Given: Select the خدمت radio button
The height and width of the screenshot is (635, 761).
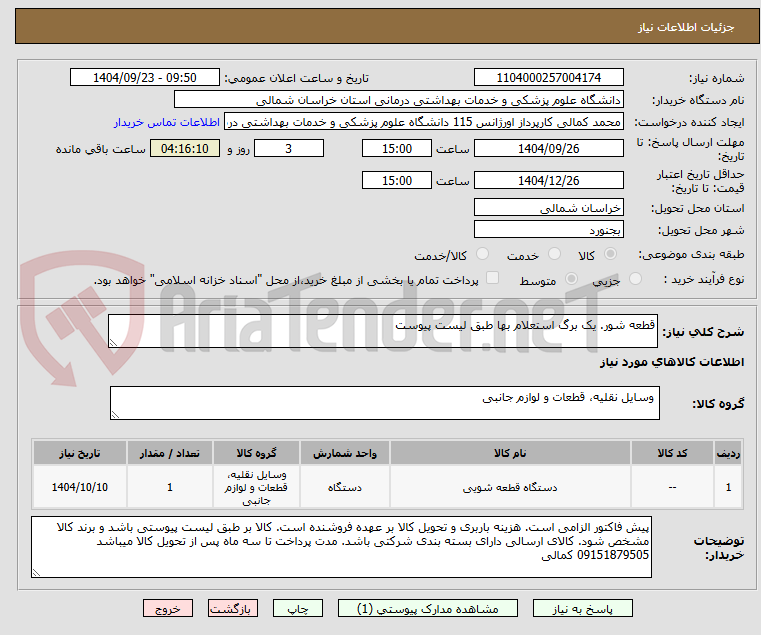Looking at the screenshot, I should (554, 254).
